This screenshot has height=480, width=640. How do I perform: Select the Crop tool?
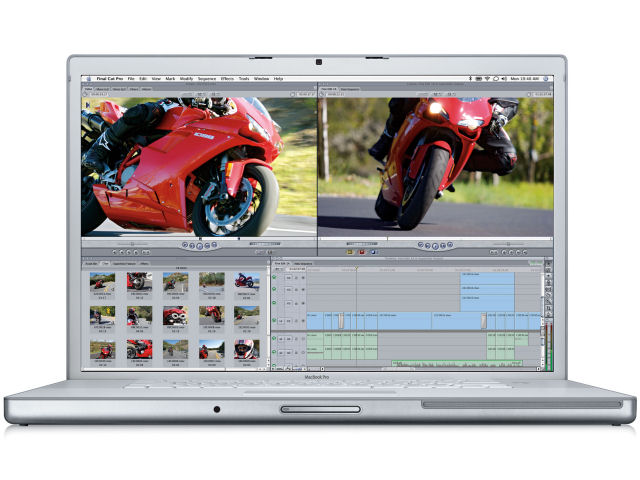pyautogui.click(x=549, y=308)
